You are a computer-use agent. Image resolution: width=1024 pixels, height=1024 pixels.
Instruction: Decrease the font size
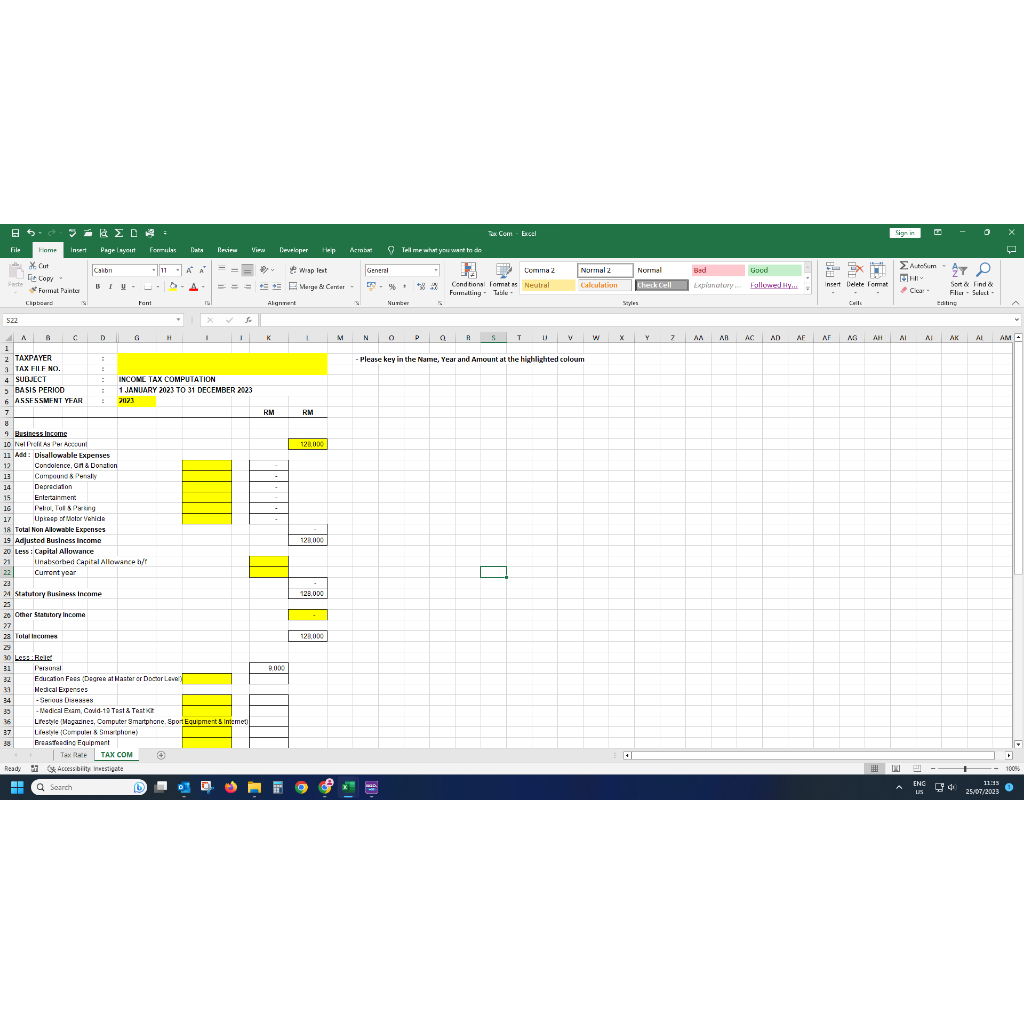202,270
